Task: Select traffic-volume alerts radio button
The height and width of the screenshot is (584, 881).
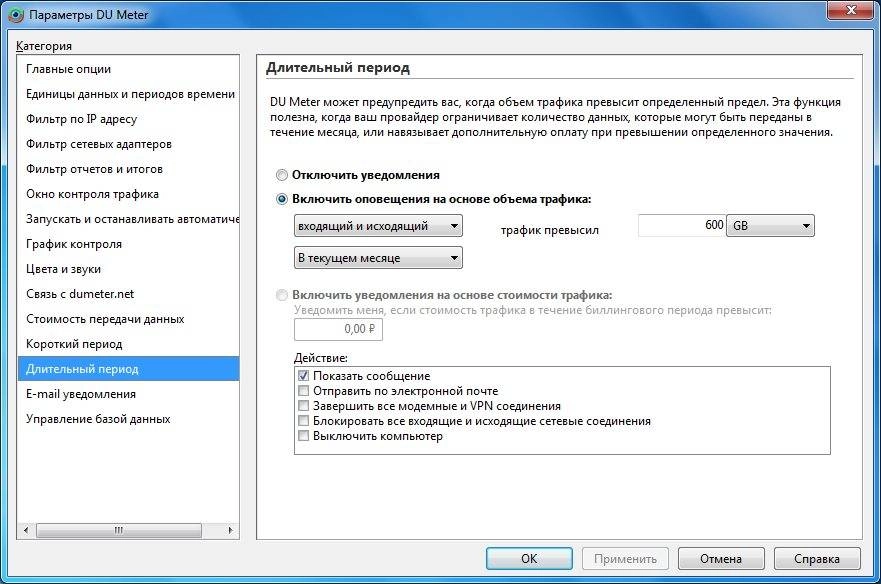Action: tap(282, 200)
